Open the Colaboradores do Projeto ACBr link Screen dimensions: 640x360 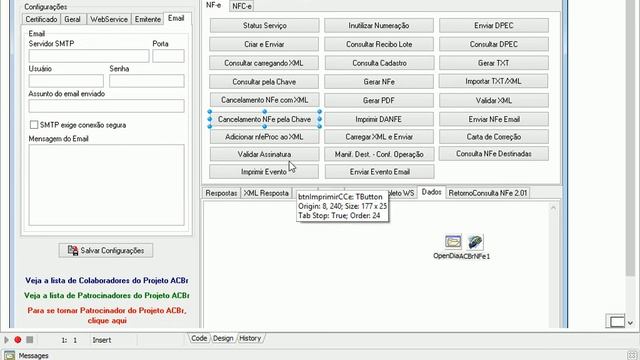click(x=107, y=280)
